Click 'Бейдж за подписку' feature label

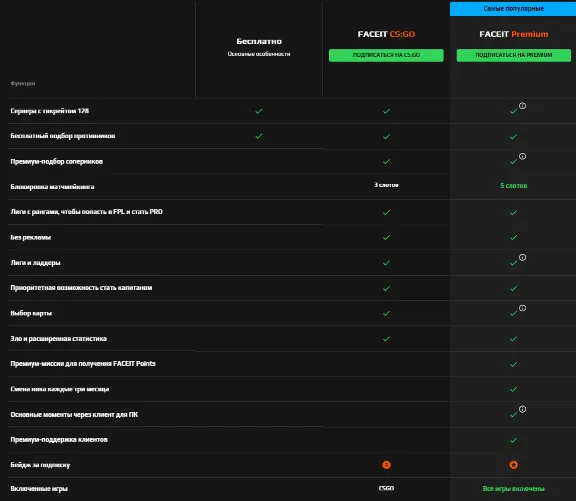pos(40,465)
